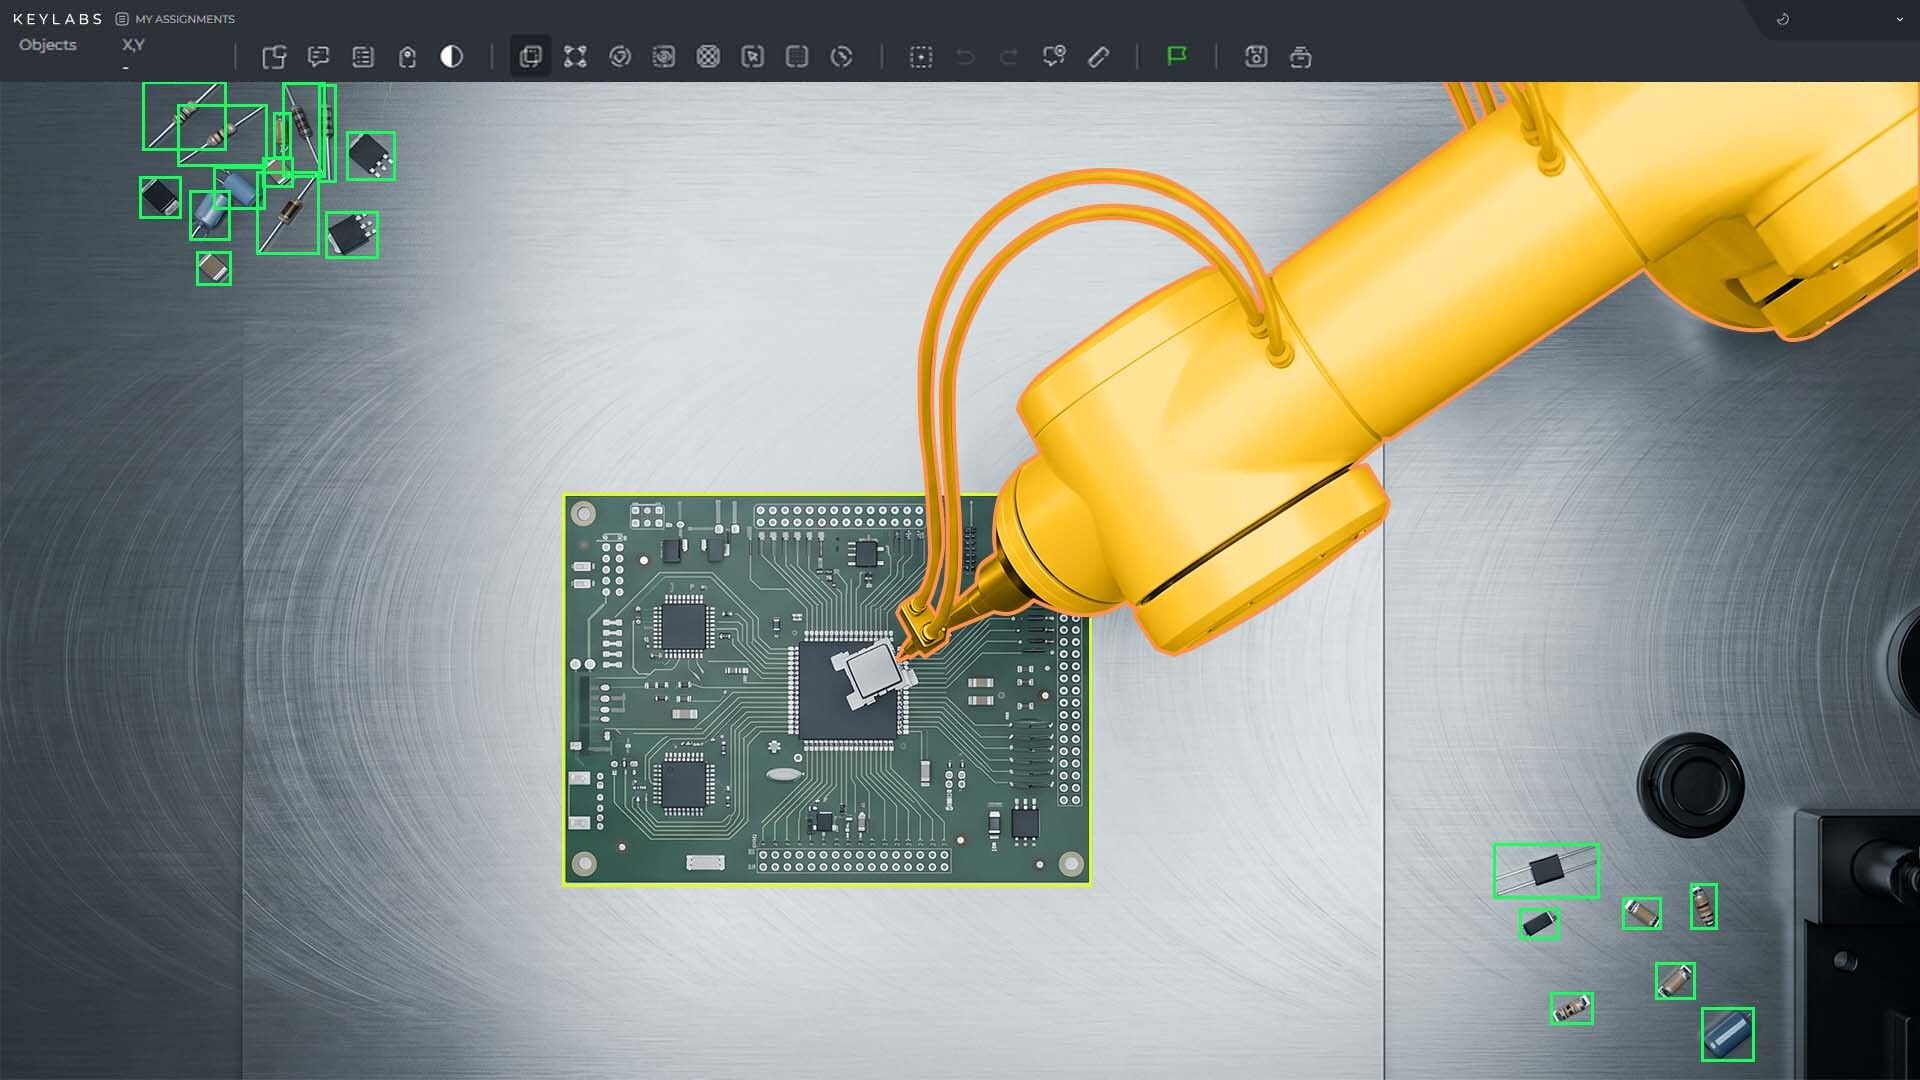Image resolution: width=1920 pixels, height=1080 pixels.
Task: Open the tag labels tool
Action: coord(407,57)
